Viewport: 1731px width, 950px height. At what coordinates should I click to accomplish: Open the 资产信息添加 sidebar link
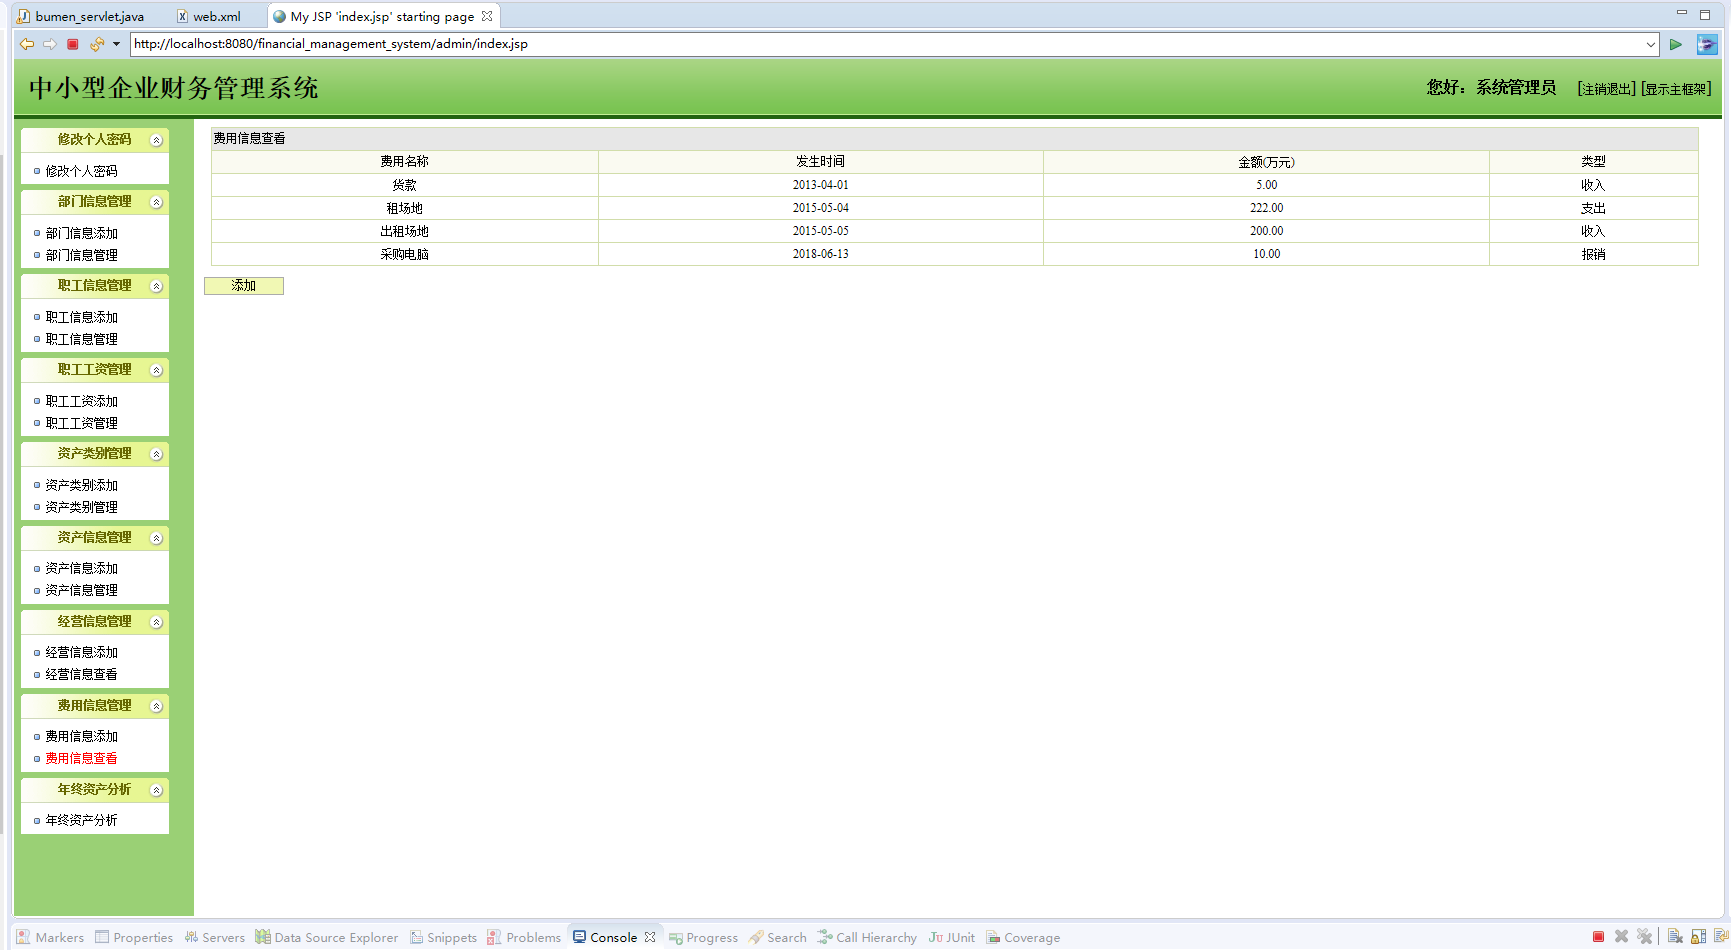(x=81, y=568)
